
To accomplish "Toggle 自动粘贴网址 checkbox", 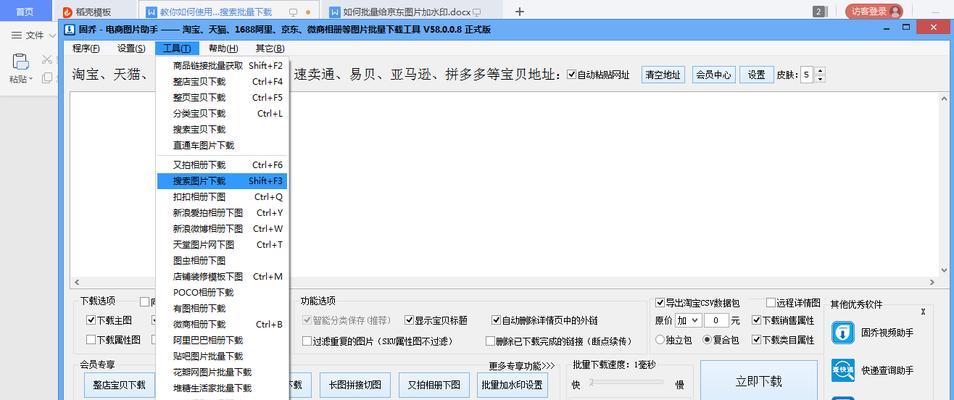I will click(x=571, y=75).
